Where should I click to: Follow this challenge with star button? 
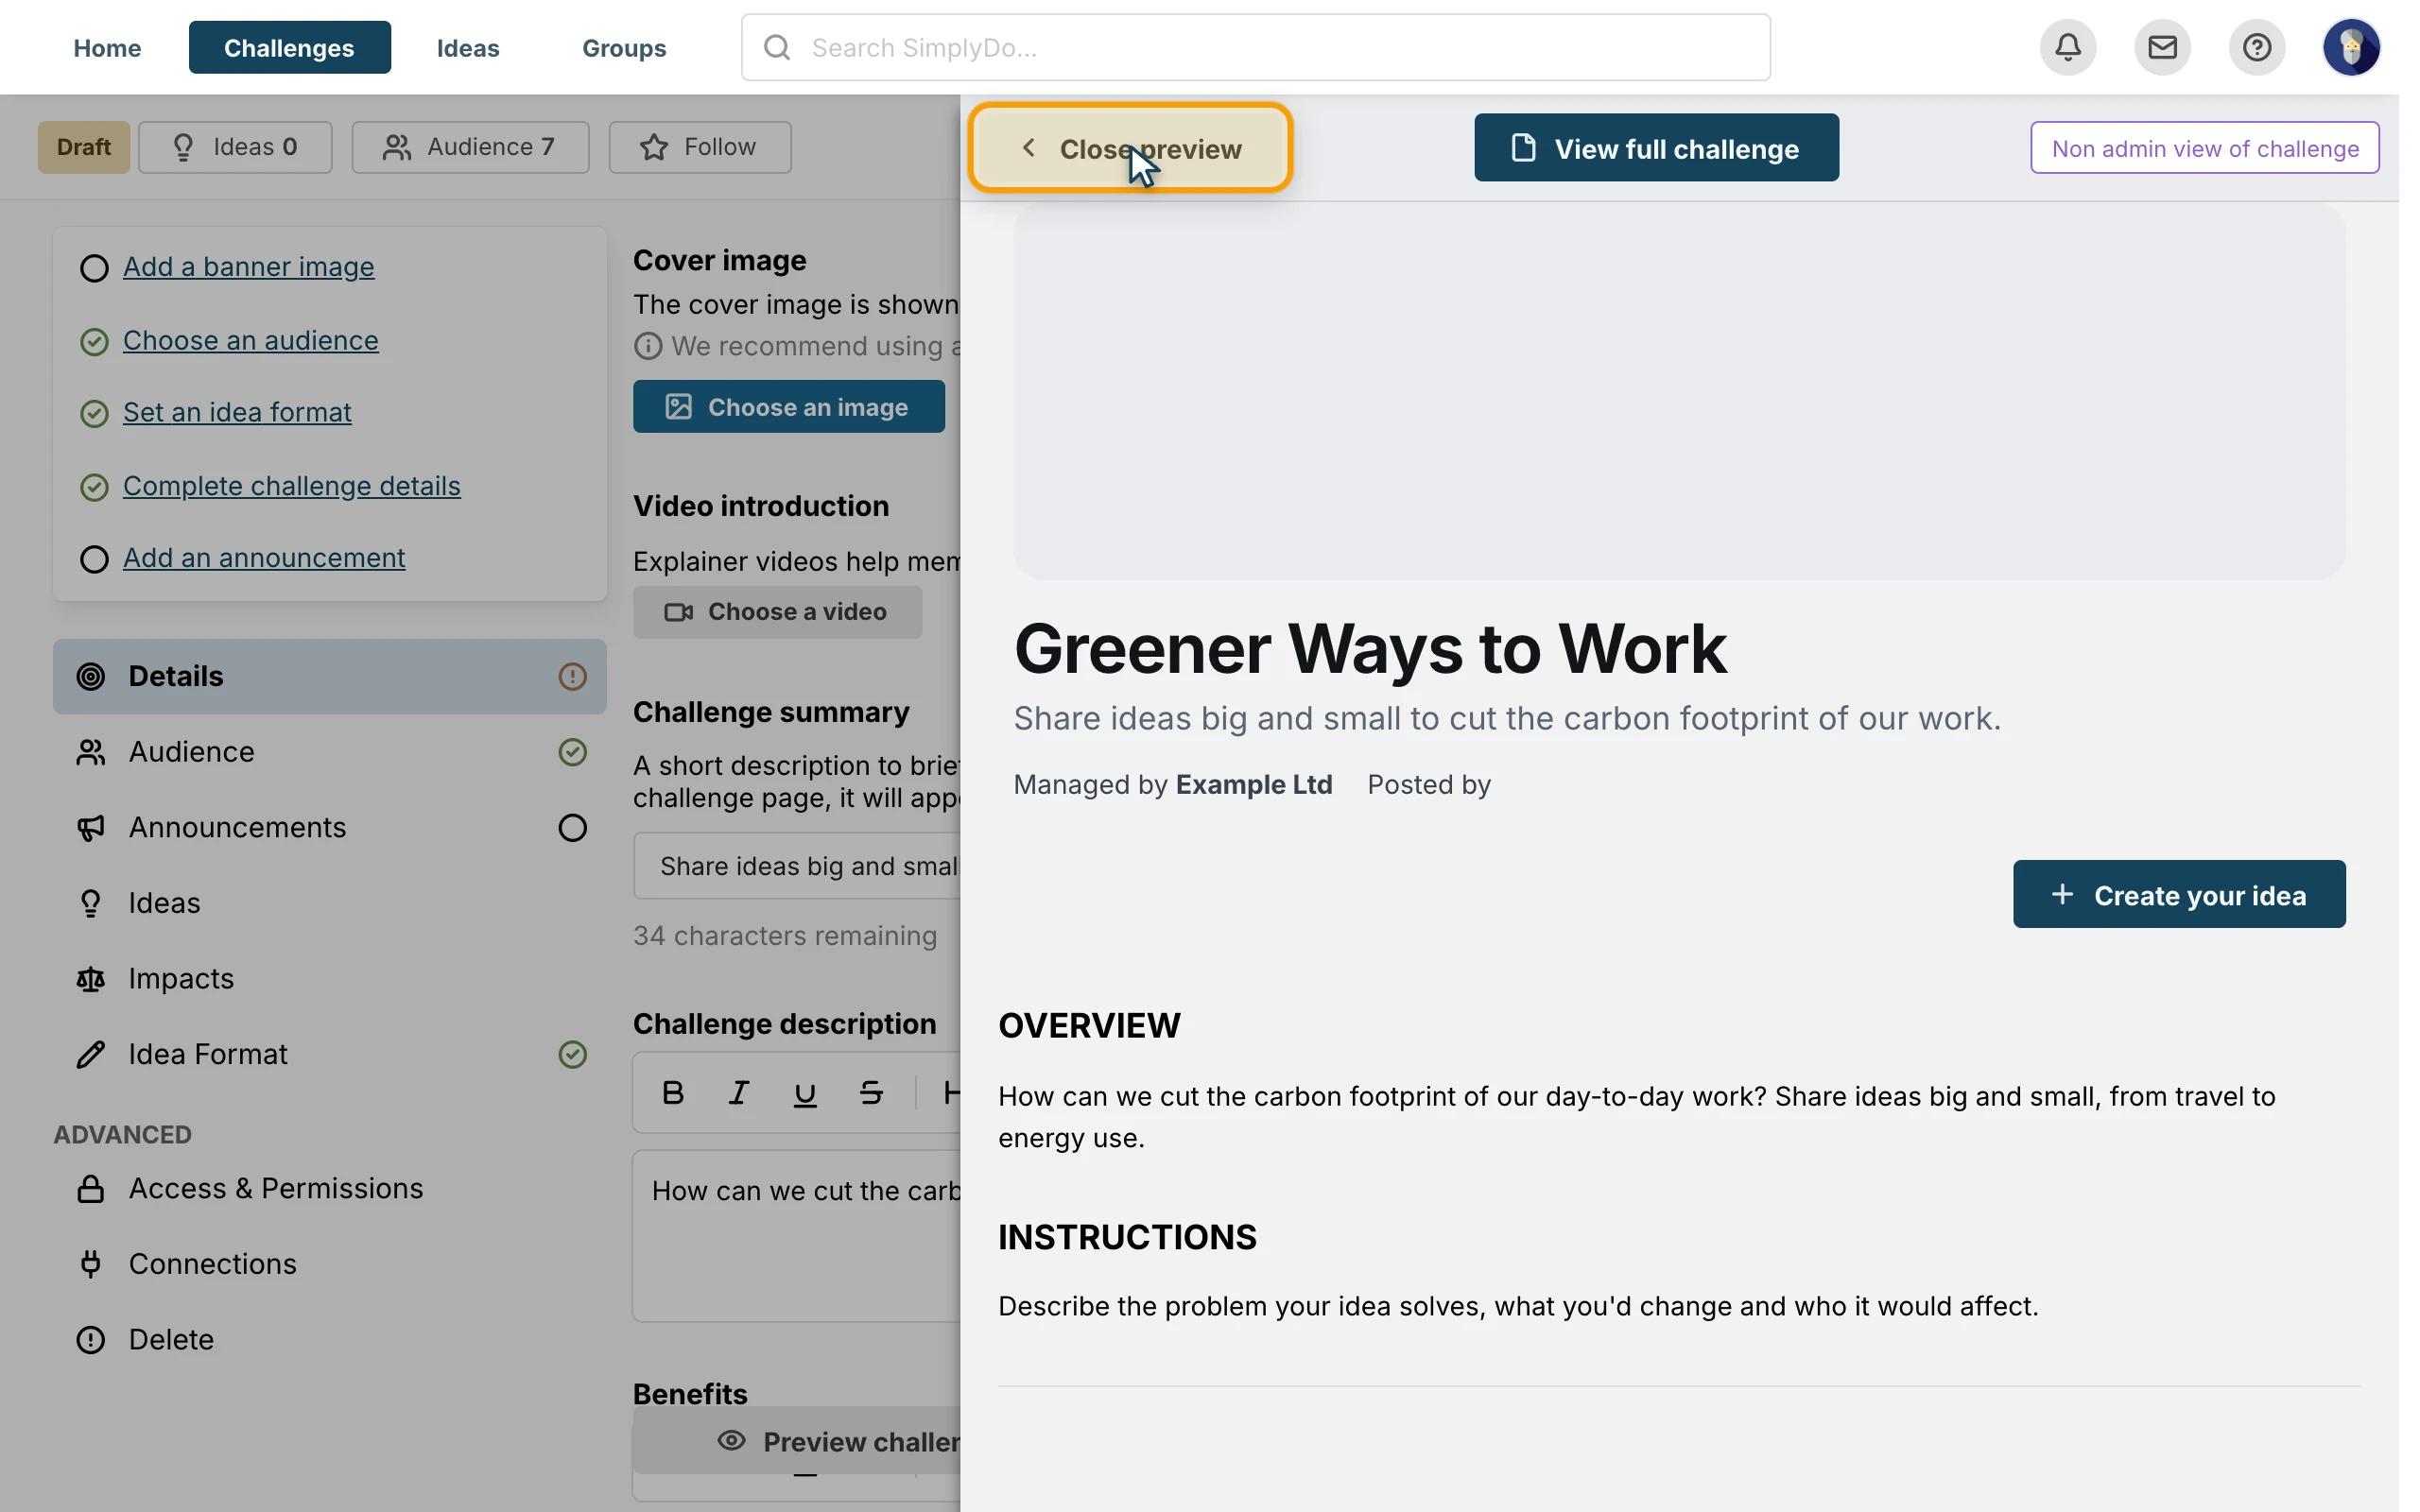coord(700,147)
